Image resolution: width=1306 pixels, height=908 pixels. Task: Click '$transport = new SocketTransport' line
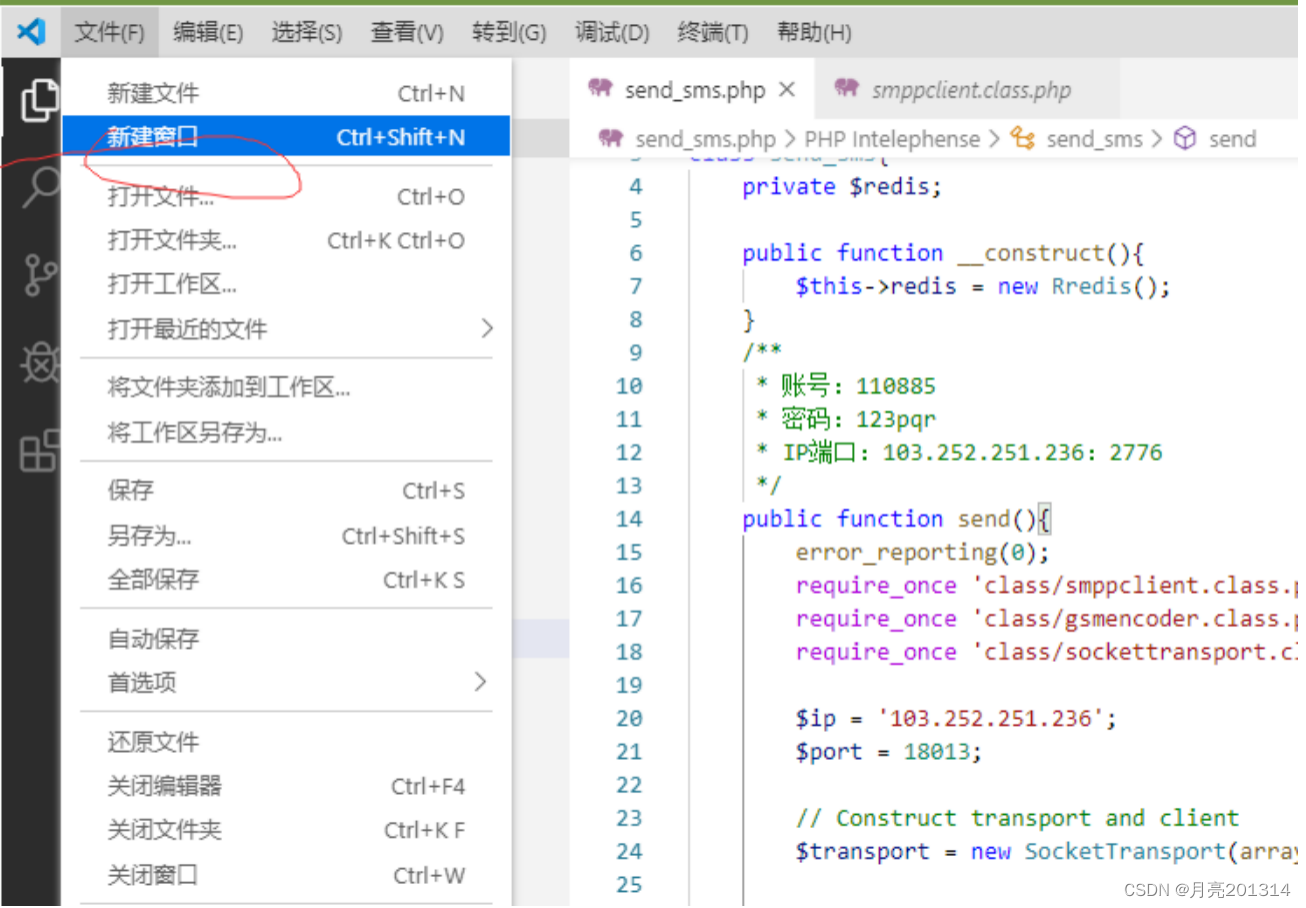1046,851
